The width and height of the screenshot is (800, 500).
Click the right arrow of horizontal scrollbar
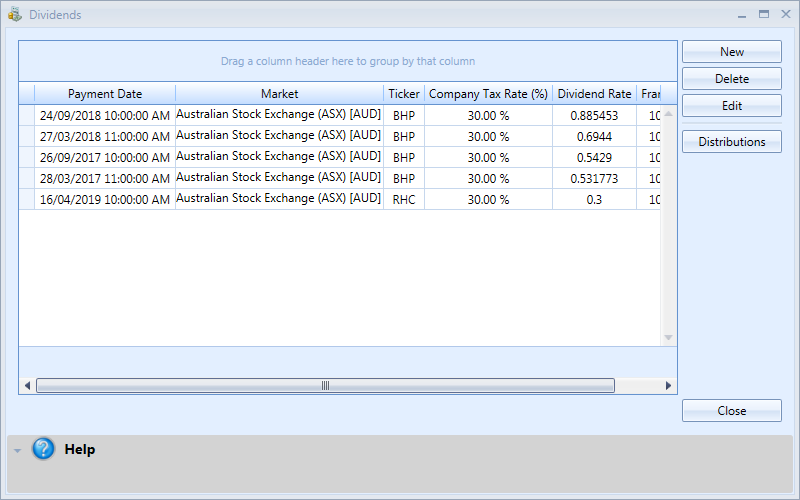(x=668, y=386)
